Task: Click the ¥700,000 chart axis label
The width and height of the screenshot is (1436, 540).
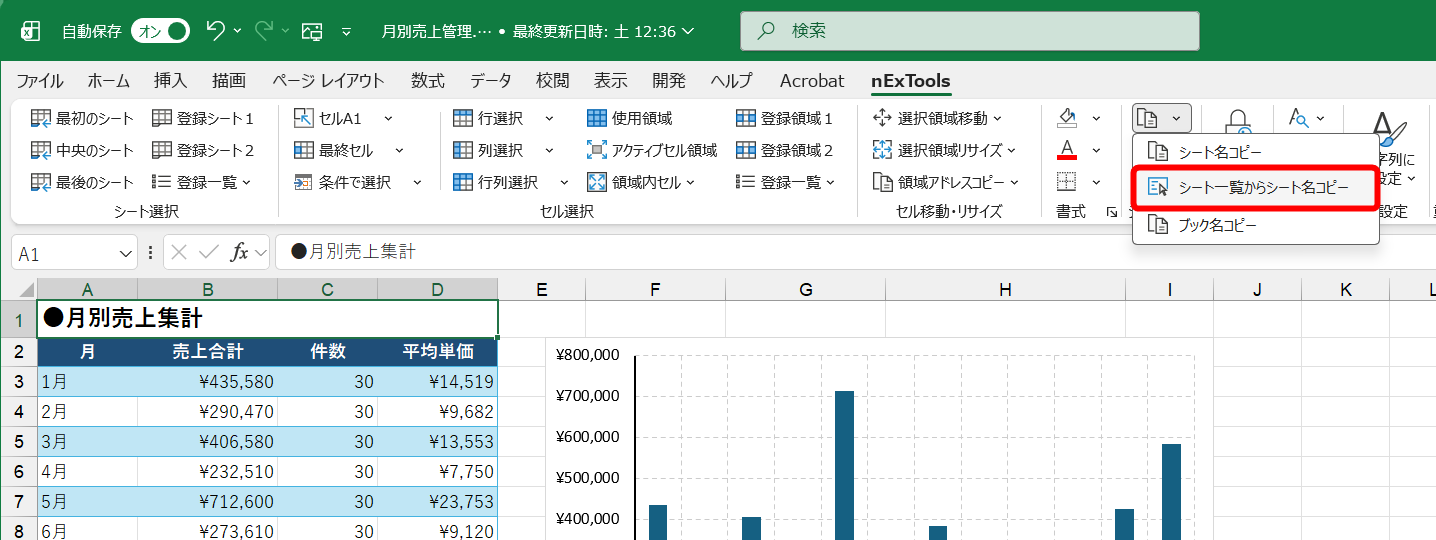Action: [x=588, y=395]
